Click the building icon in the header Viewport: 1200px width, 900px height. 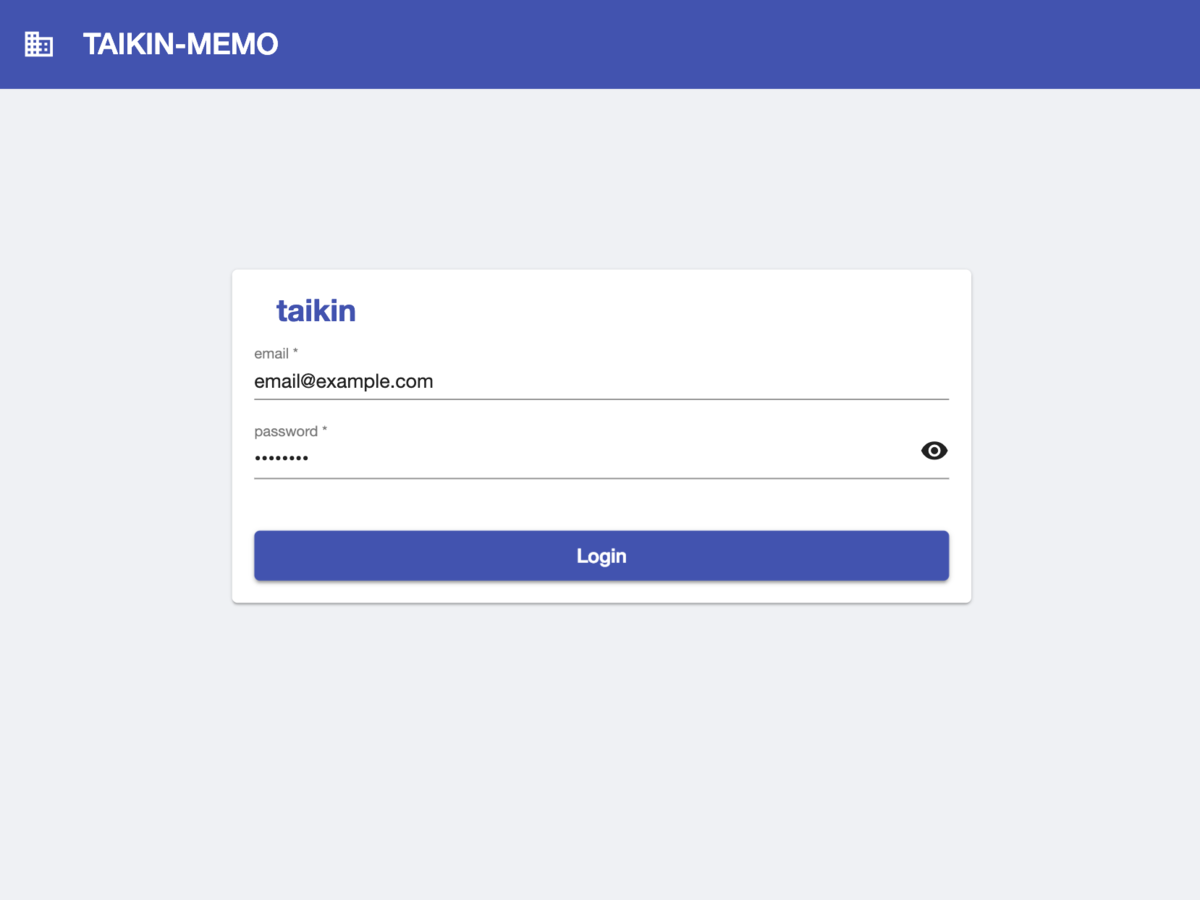38,44
